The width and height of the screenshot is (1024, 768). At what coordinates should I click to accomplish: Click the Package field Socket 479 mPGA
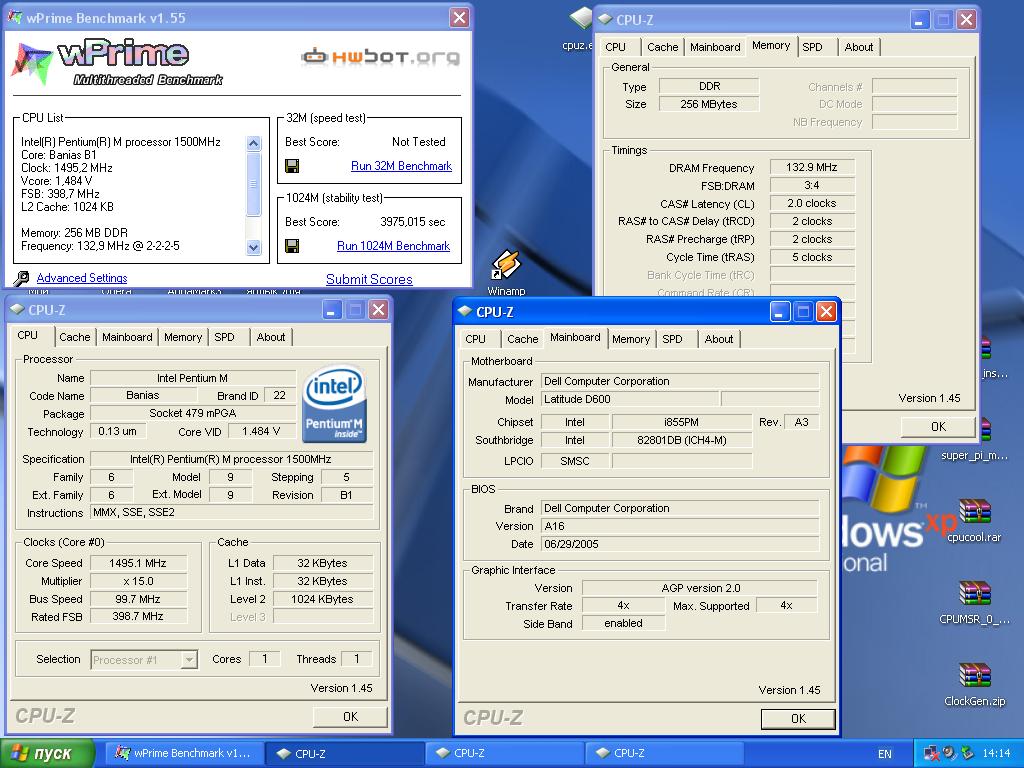pyautogui.click(x=193, y=413)
